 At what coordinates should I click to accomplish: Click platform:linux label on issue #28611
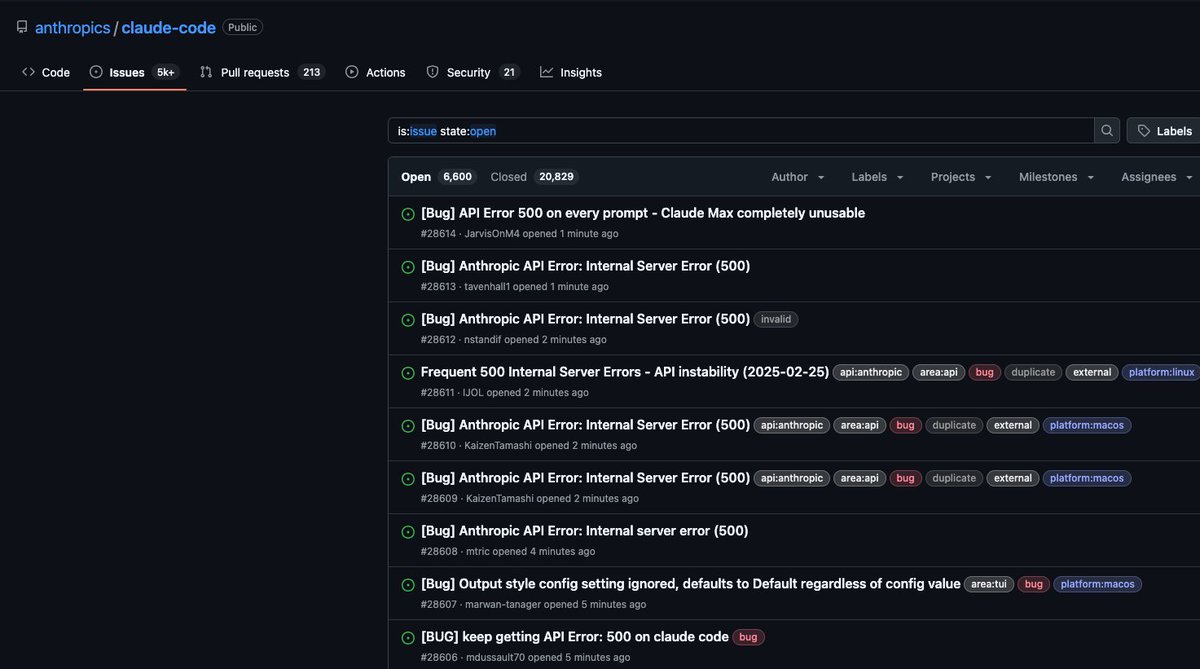pos(1161,373)
